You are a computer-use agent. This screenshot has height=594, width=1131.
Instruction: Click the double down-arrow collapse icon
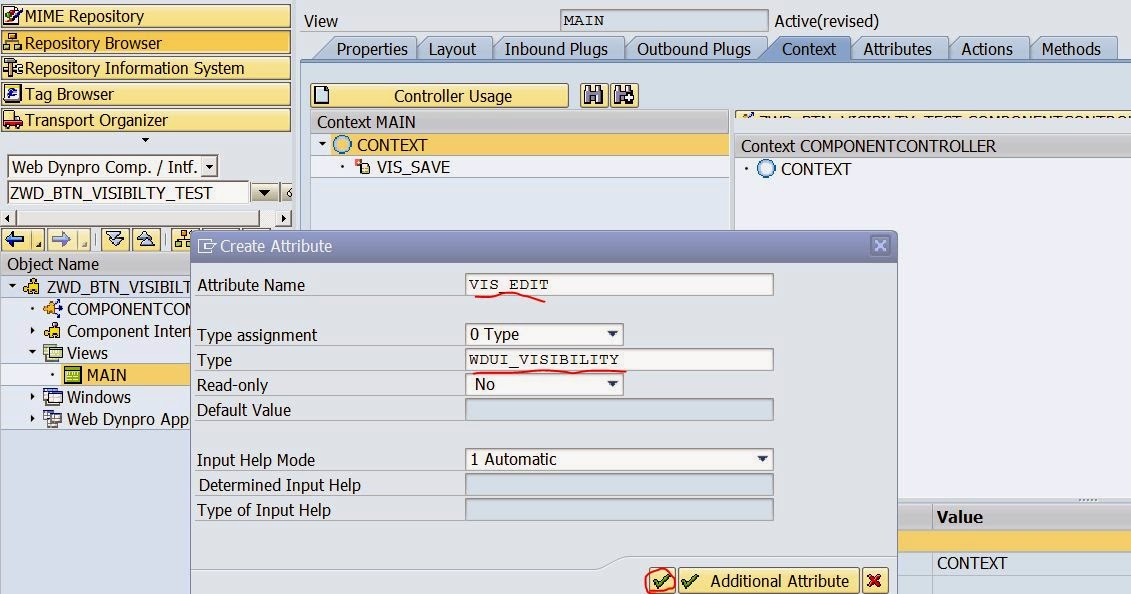click(x=113, y=238)
